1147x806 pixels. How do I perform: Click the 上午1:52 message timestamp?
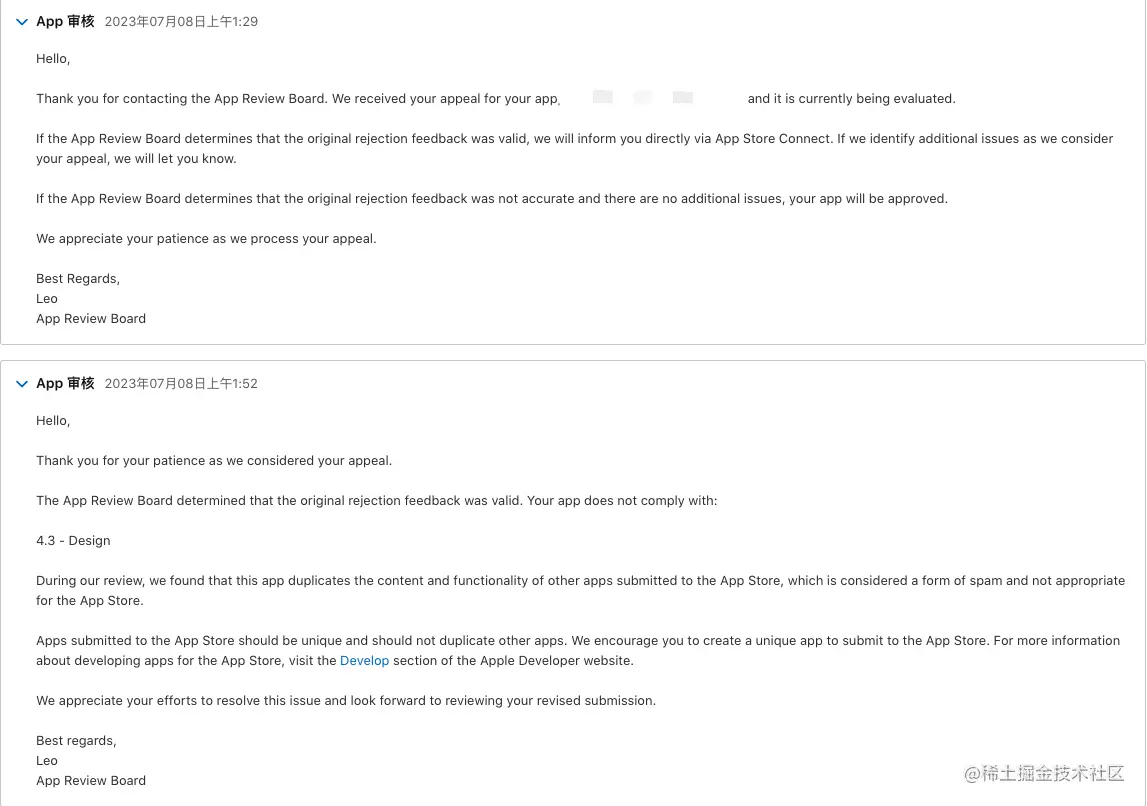[x=181, y=384]
